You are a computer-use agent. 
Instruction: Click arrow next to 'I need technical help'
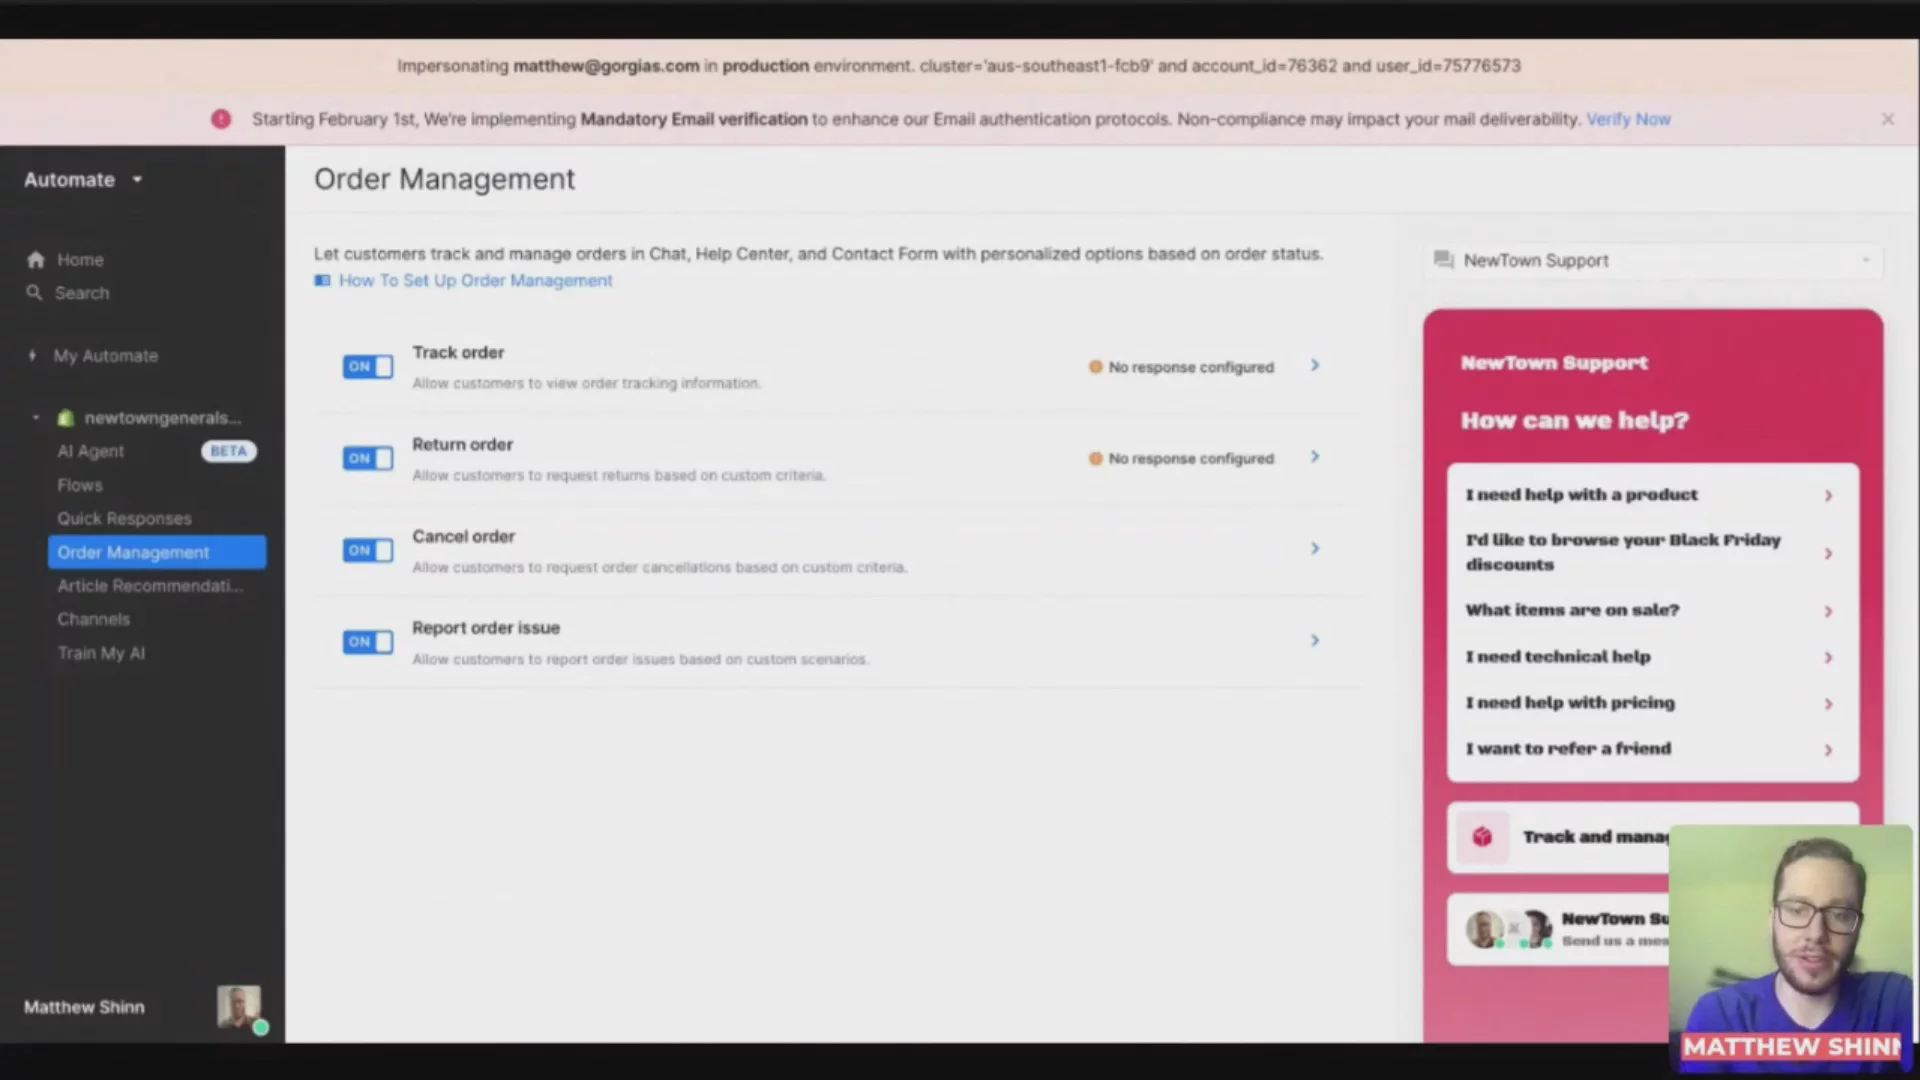pos(1828,658)
